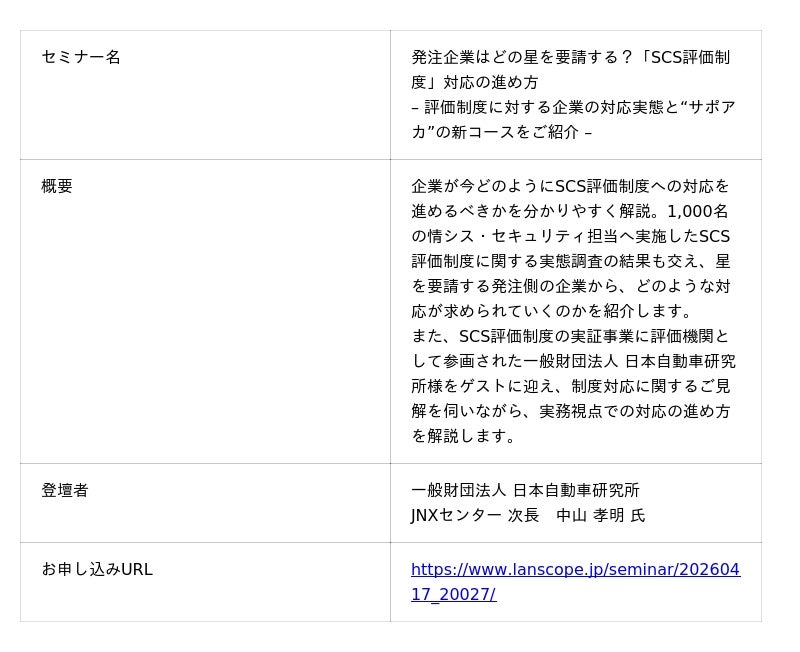Click the seminar title line starting 発注企業はどの星
This screenshot has height=652, width=800.
tap(570, 57)
